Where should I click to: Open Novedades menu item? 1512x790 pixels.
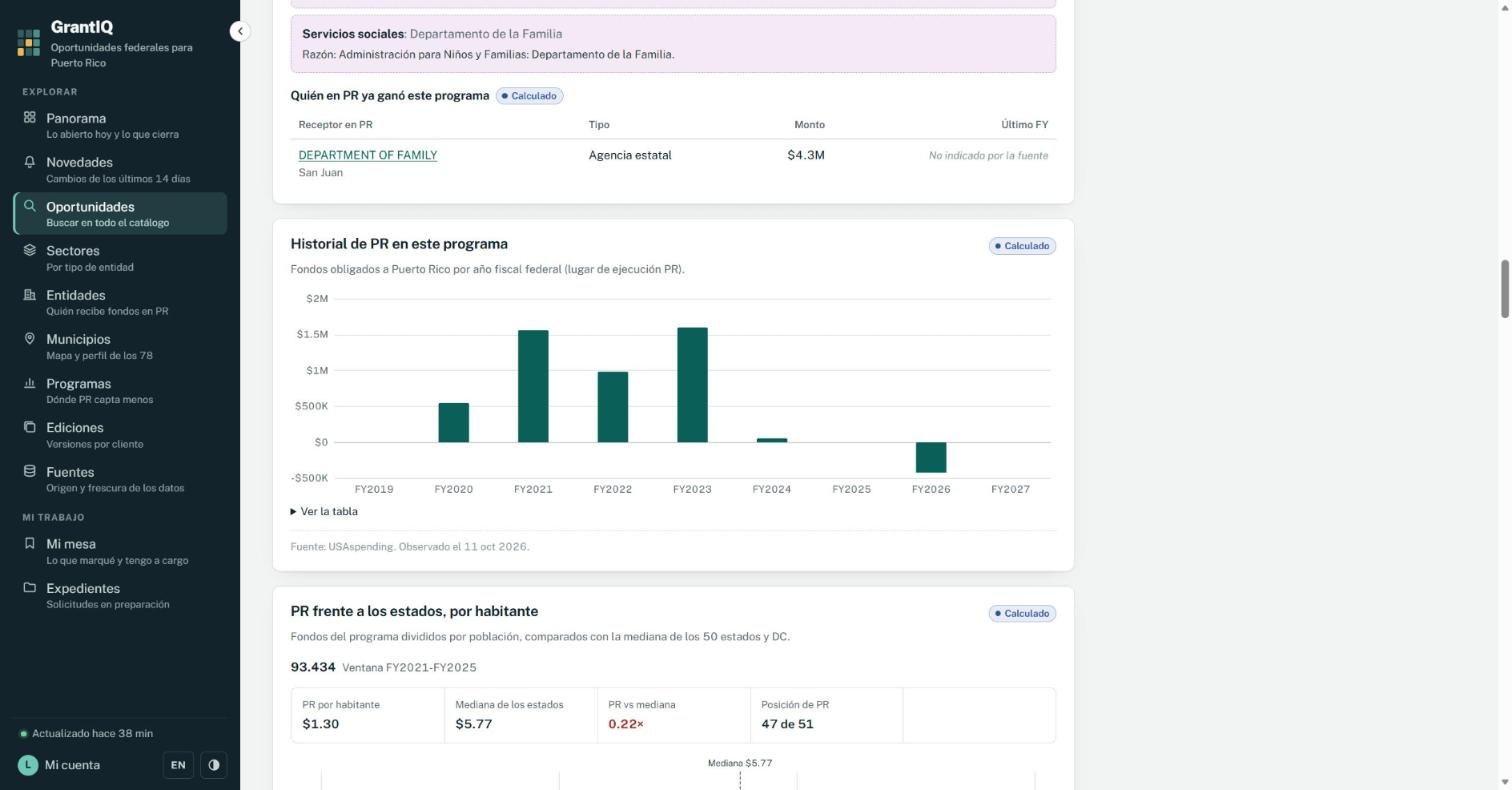click(x=120, y=169)
